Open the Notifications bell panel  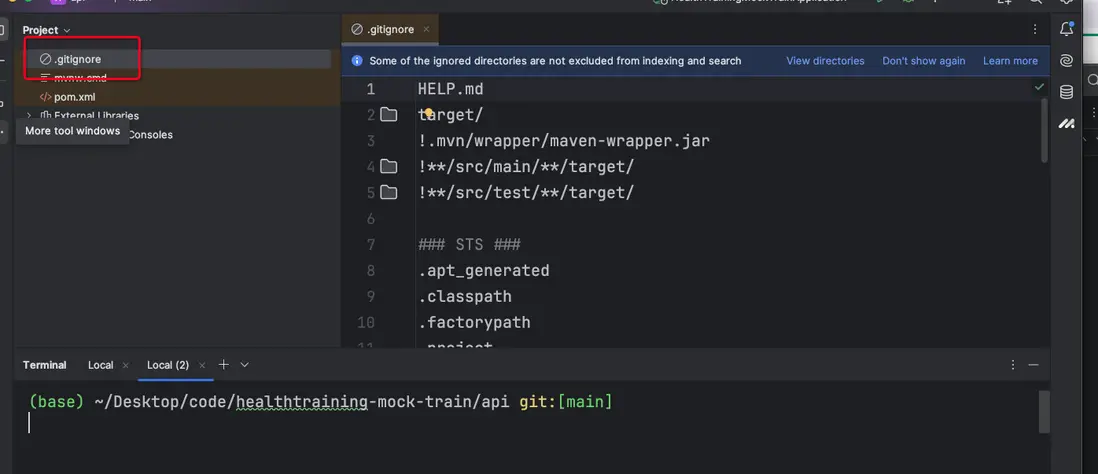[1067, 30]
